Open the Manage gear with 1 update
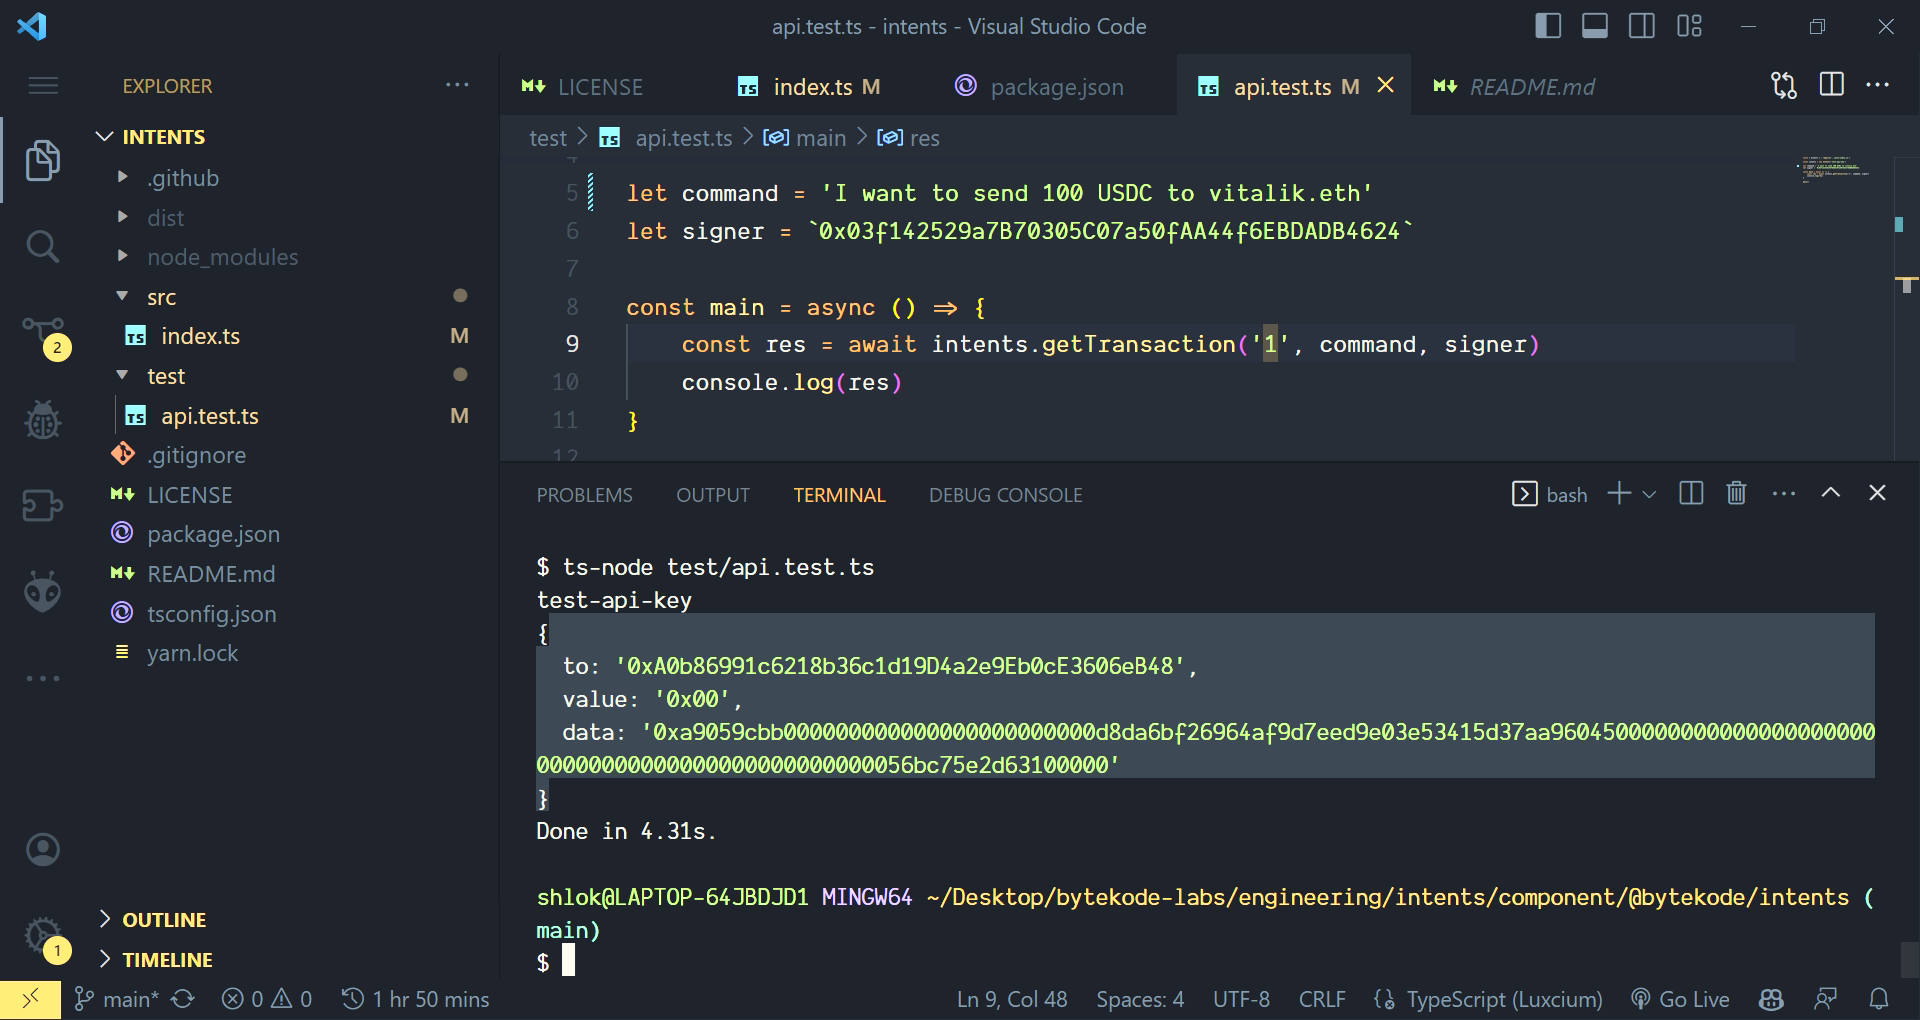 45,938
